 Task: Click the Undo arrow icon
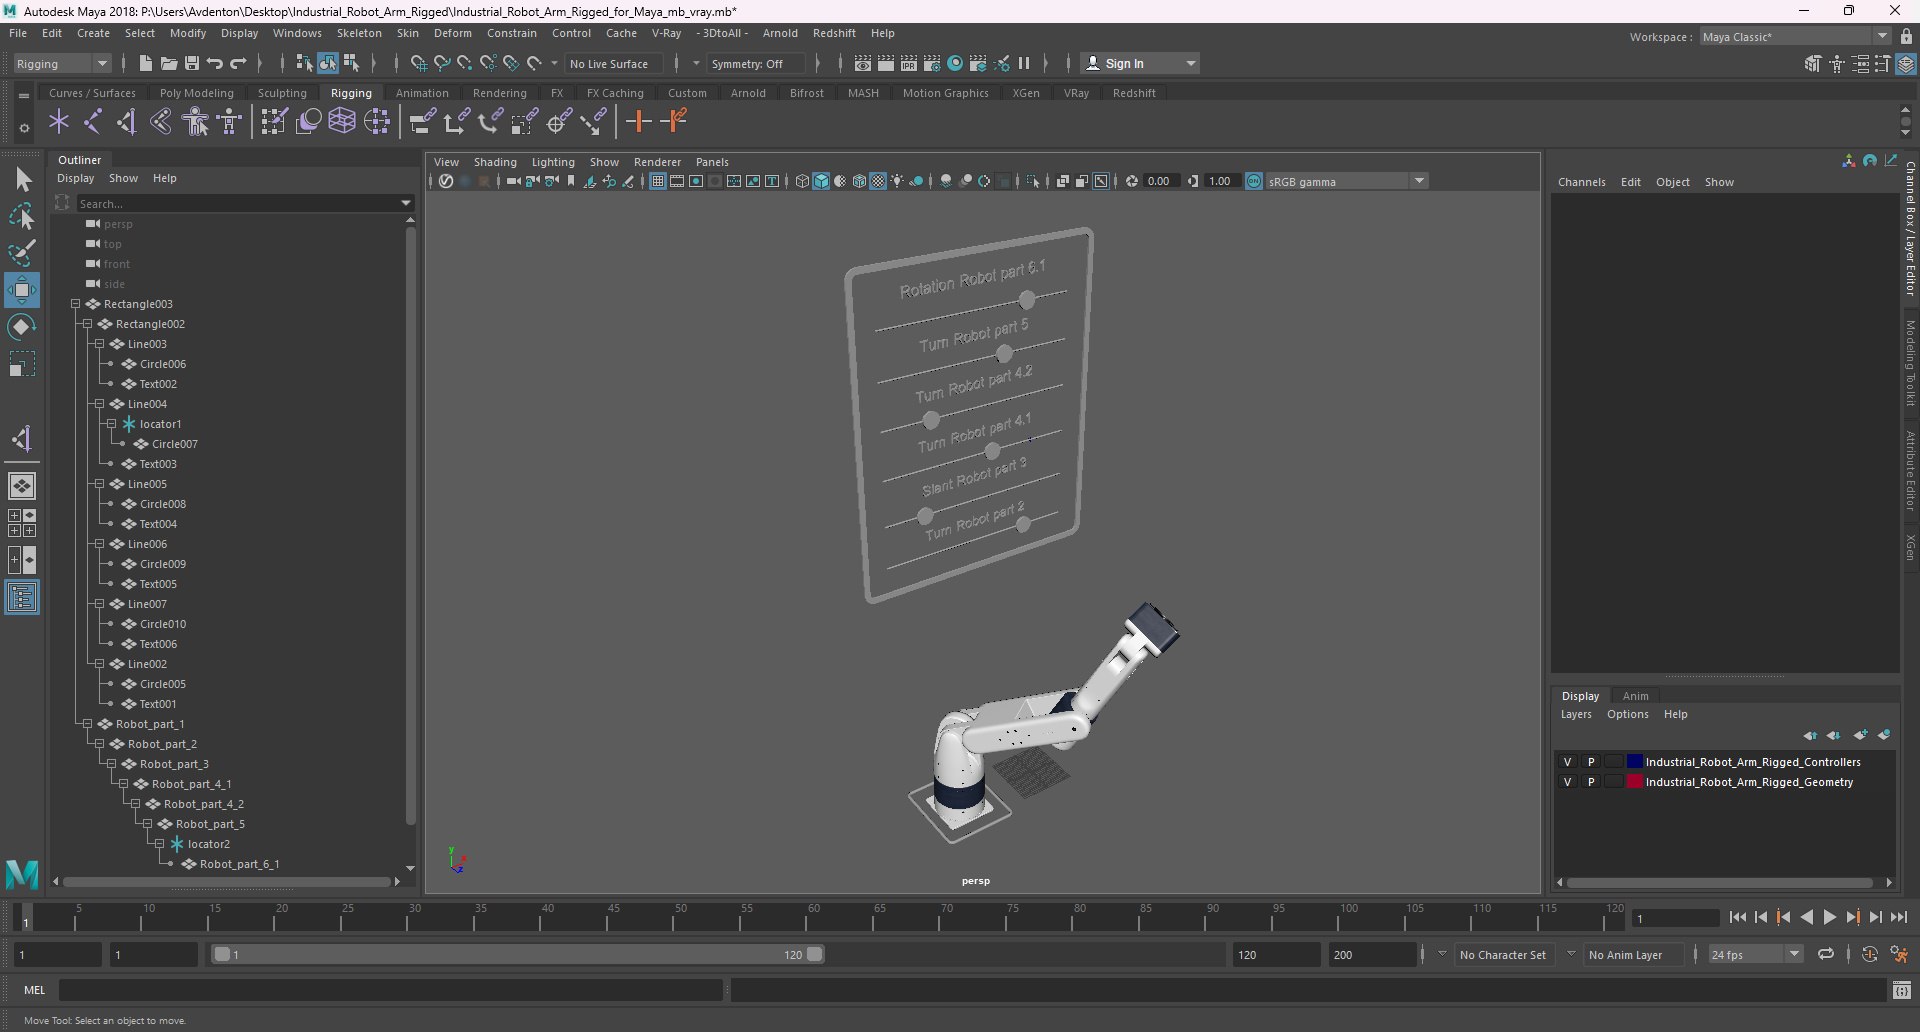[x=215, y=63]
